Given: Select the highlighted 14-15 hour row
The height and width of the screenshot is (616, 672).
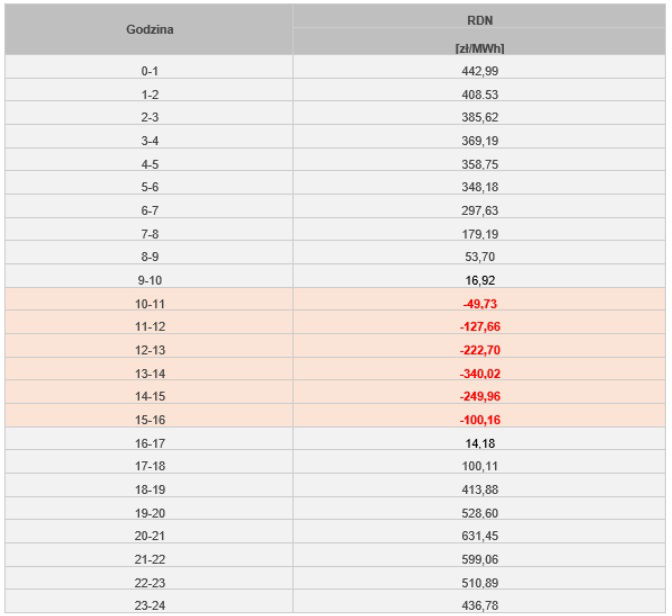Looking at the screenshot, I should (x=150, y=395).
